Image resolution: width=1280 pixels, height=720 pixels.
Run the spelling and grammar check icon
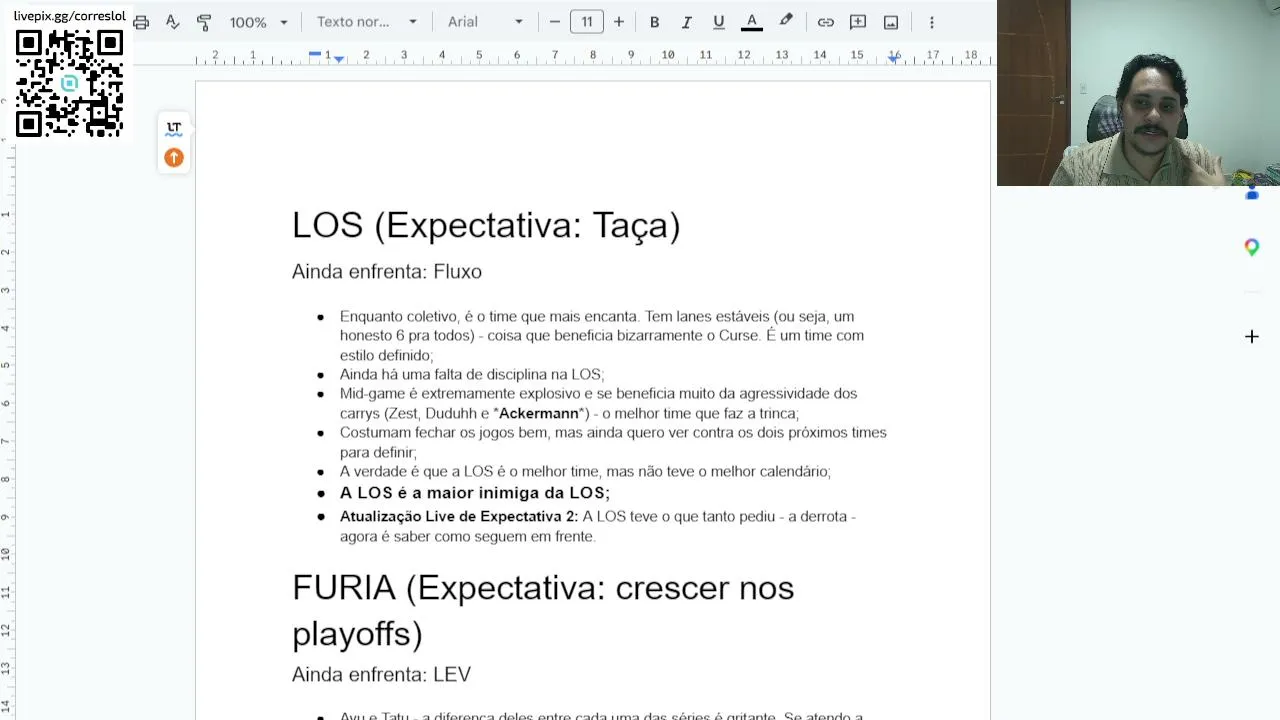[172, 22]
